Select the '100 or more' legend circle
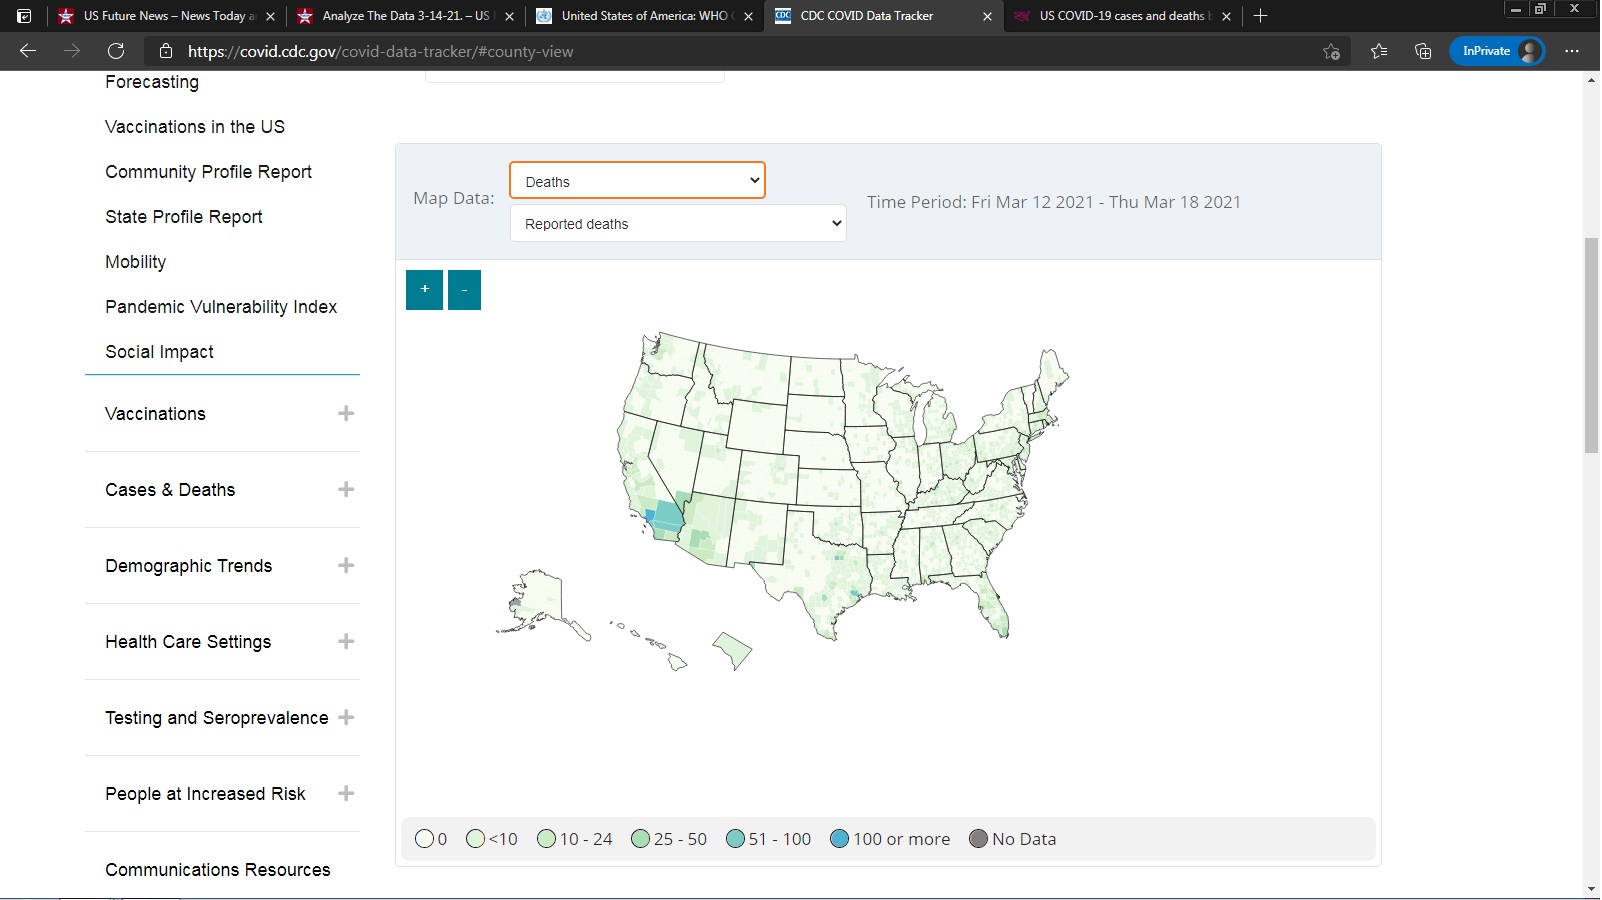Viewport: 1602px width, 900px height. tap(840, 839)
